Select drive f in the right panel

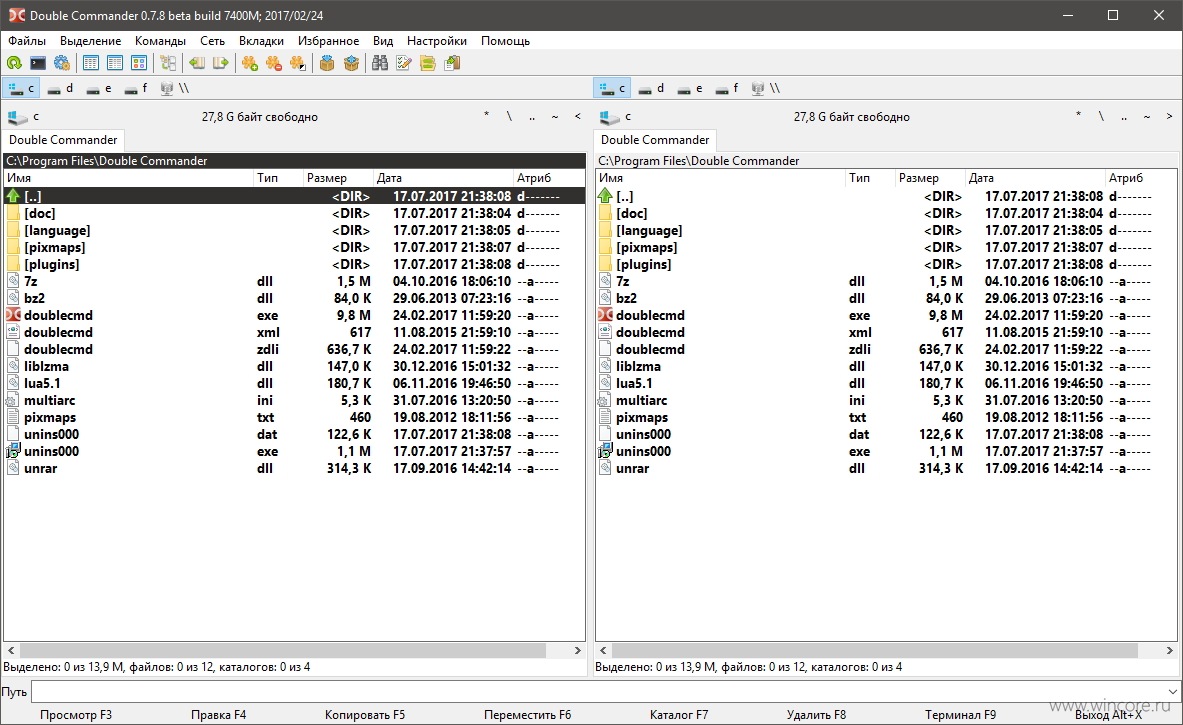pos(727,88)
